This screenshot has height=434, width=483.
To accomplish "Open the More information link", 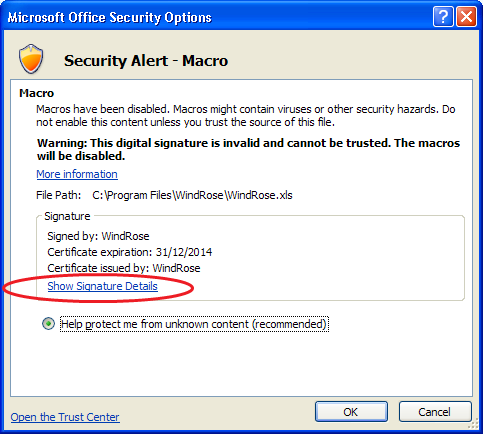I will pos(77,174).
